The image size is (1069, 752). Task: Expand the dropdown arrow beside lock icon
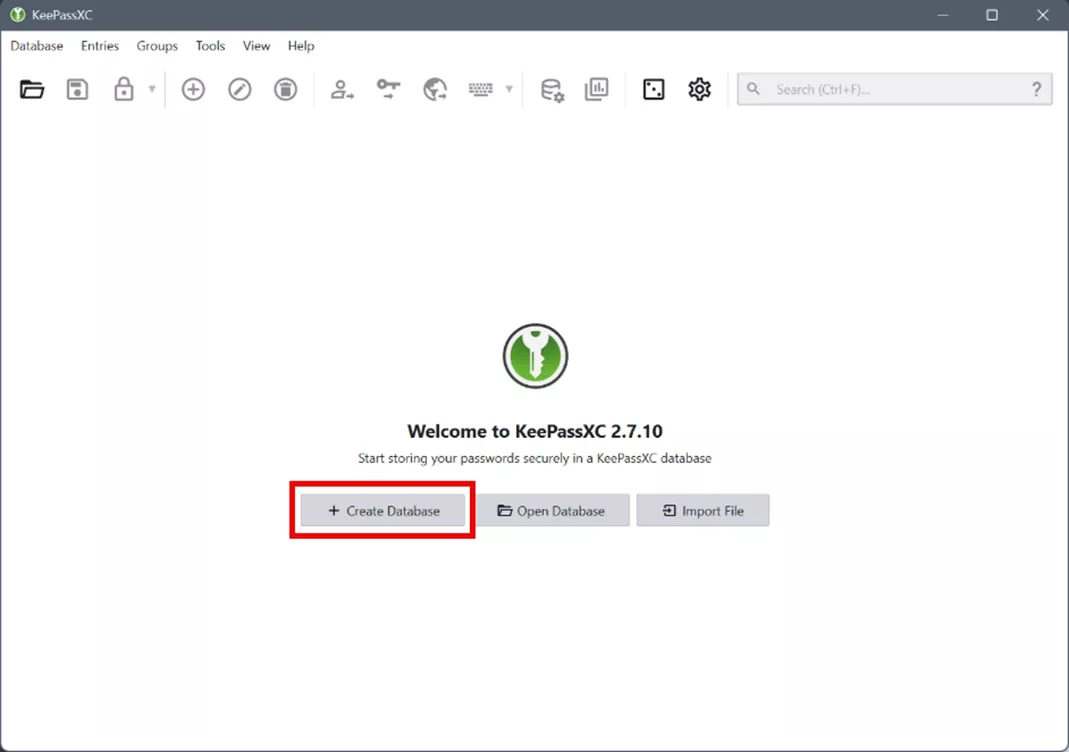pos(152,89)
